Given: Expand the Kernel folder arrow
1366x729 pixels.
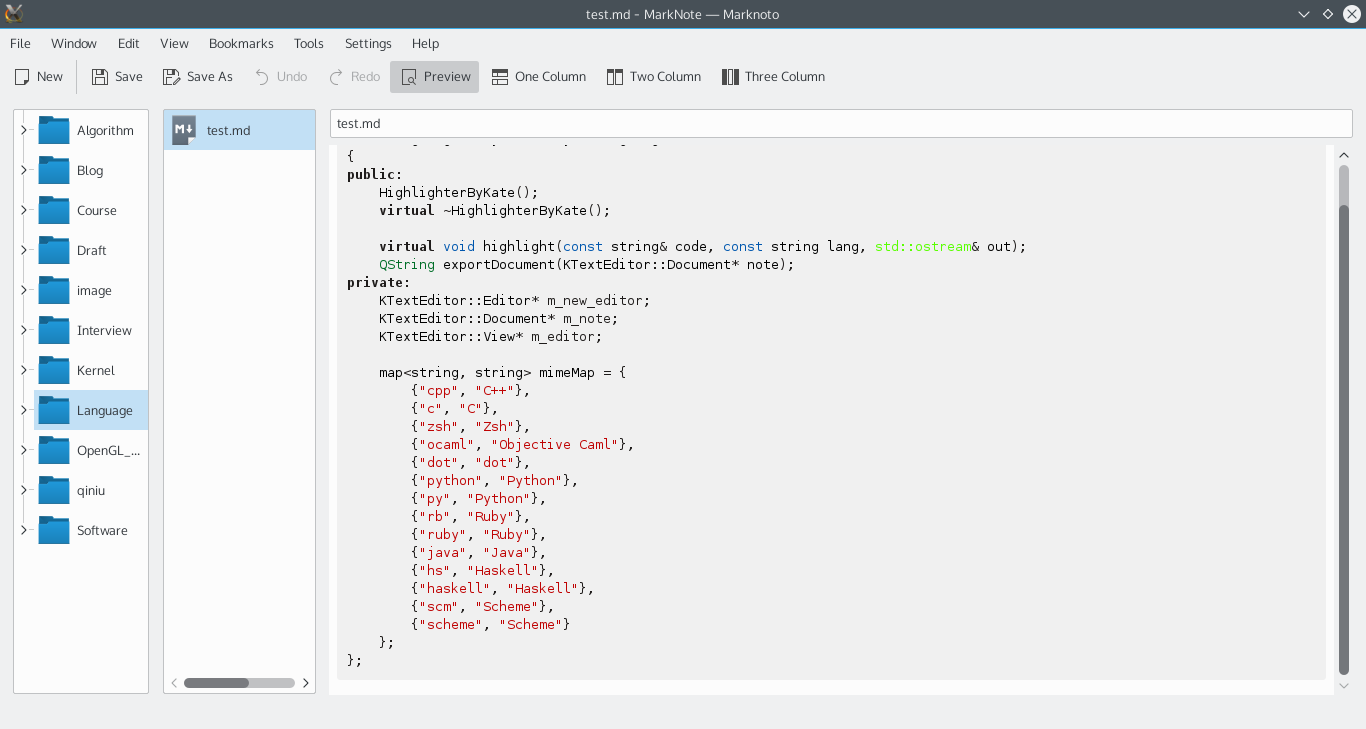Looking at the screenshot, I should pos(24,370).
